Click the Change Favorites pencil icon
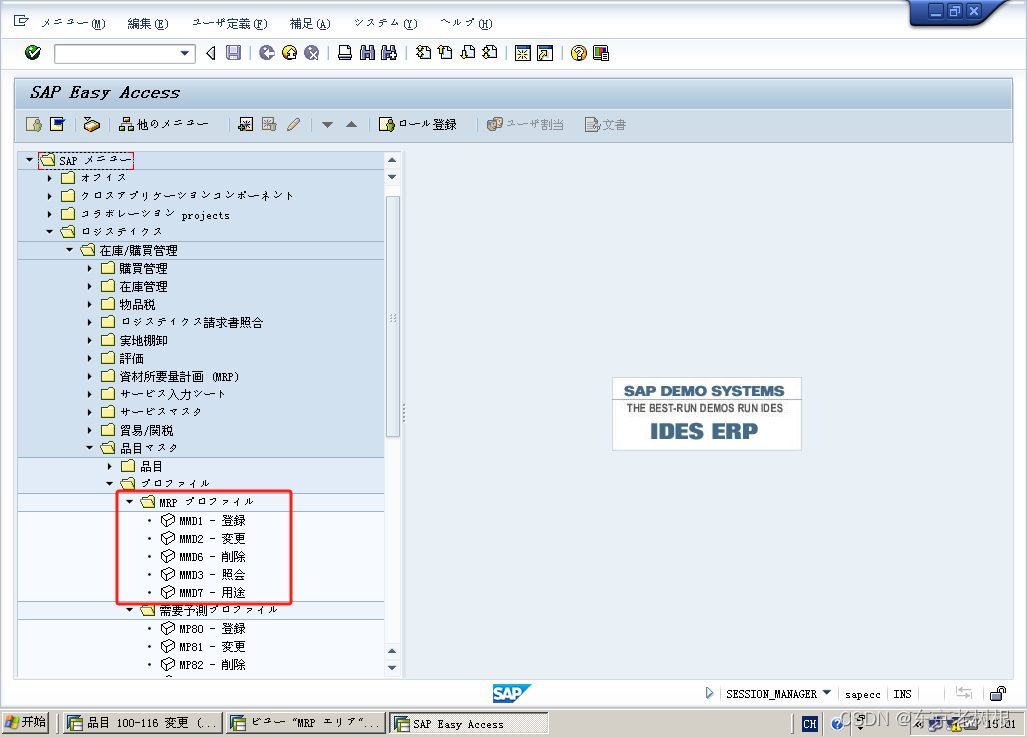This screenshot has width=1027, height=738. click(x=293, y=124)
